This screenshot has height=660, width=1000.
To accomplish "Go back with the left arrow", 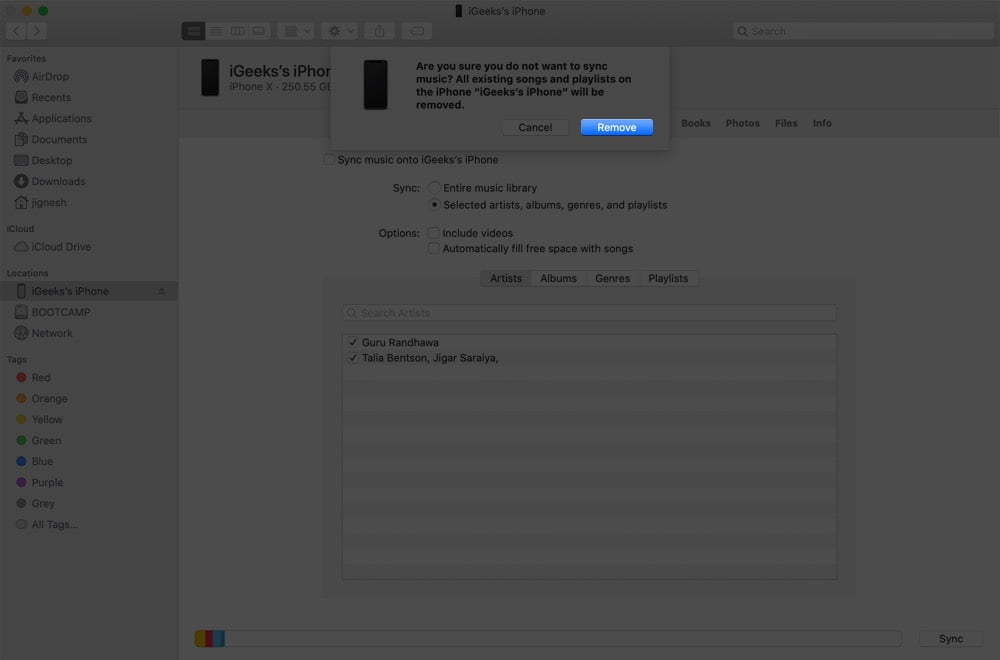I will (x=17, y=31).
